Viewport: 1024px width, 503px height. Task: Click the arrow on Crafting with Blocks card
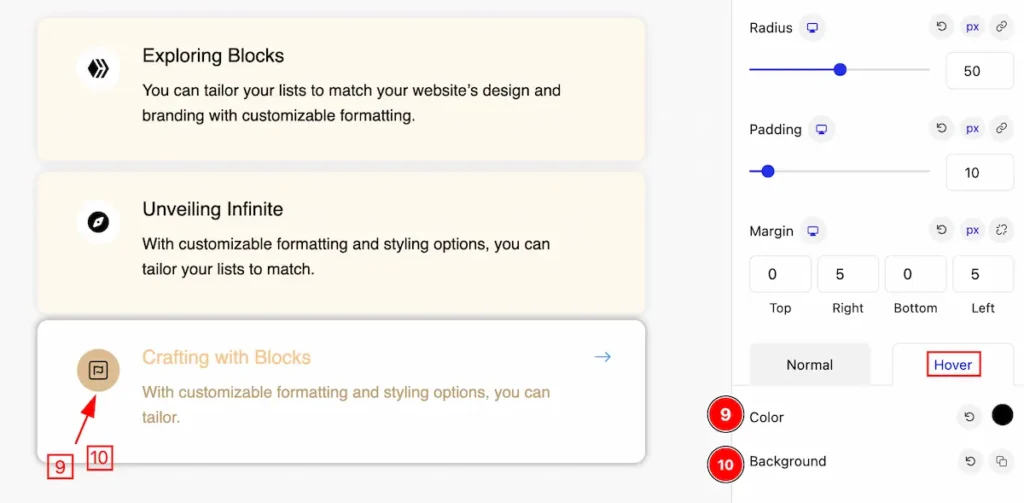point(602,357)
